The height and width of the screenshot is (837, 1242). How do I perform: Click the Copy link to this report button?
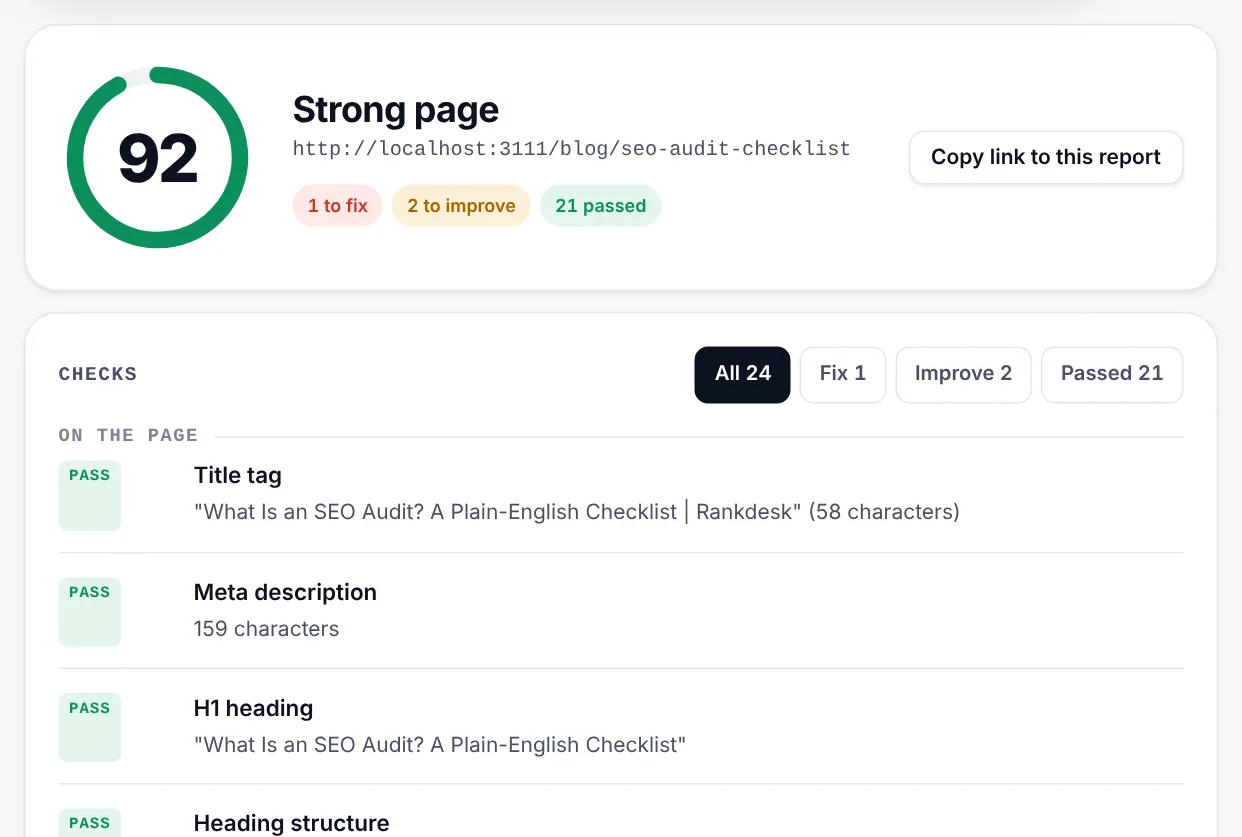(1046, 157)
